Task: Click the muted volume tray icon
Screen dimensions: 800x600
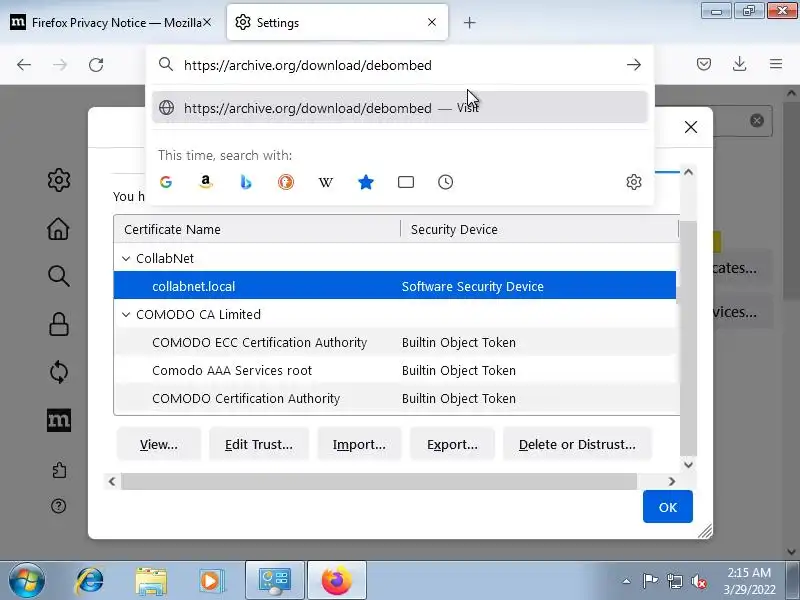Action: (x=698, y=581)
